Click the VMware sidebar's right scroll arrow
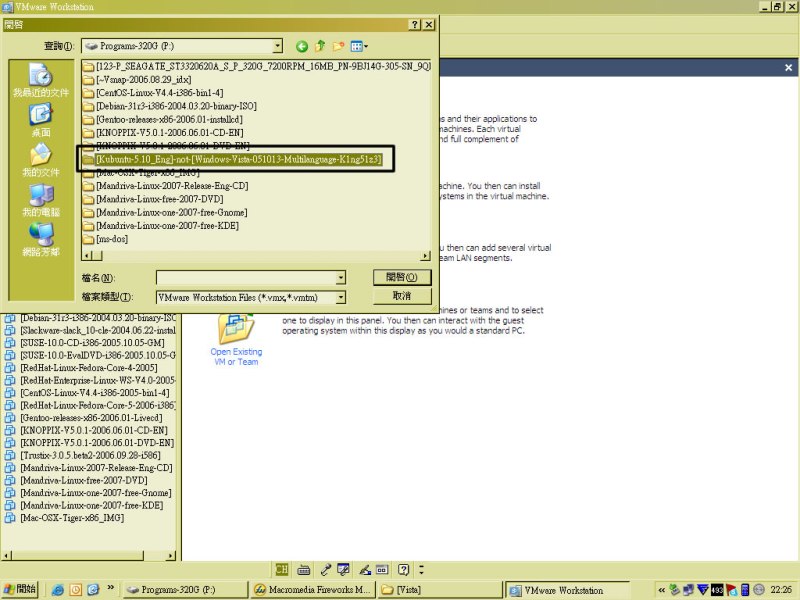Image resolution: width=800 pixels, height=600 pixels. 171,556
